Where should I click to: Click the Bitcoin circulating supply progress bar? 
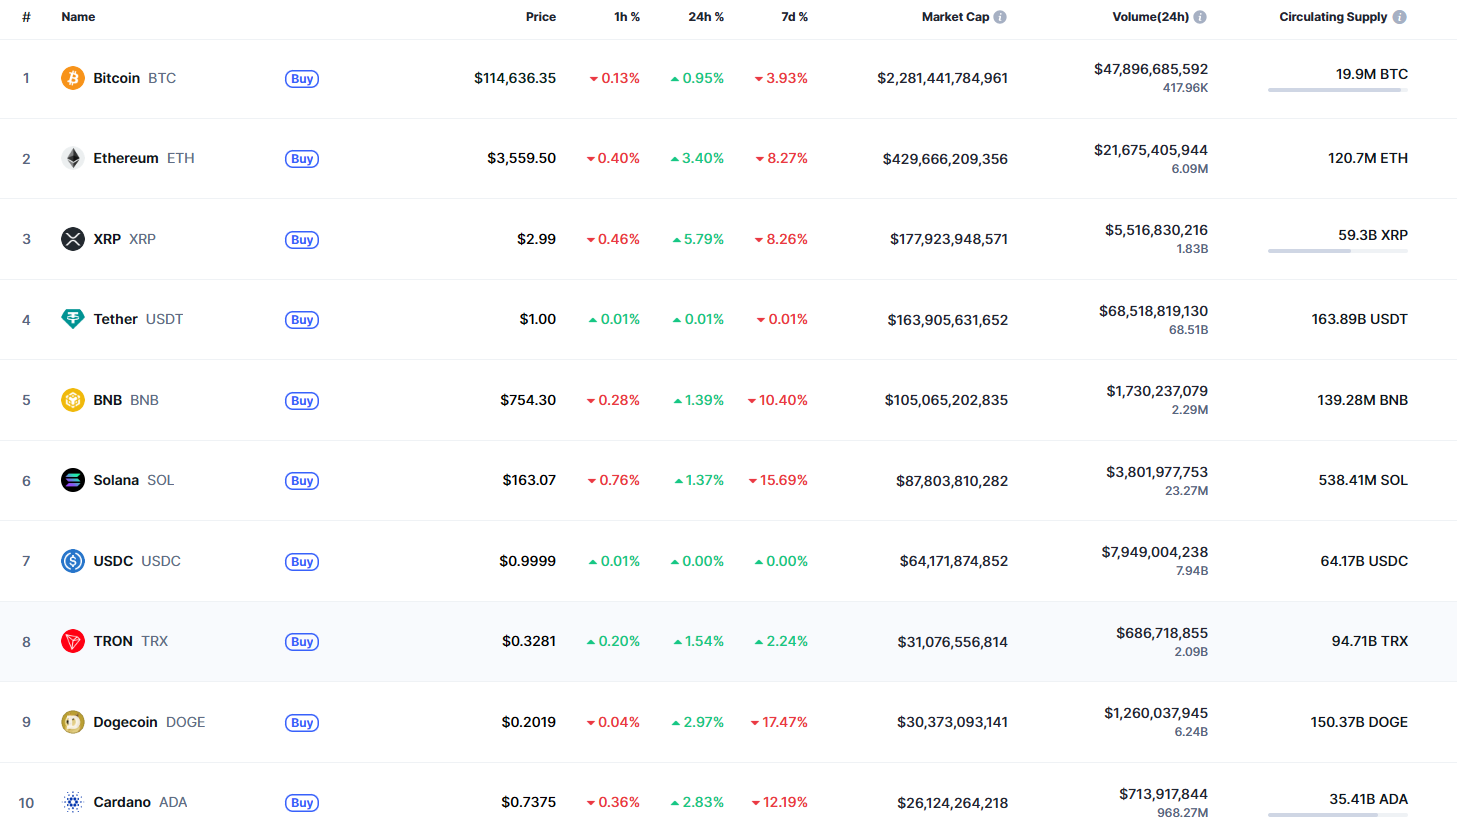click(1338, 90)
